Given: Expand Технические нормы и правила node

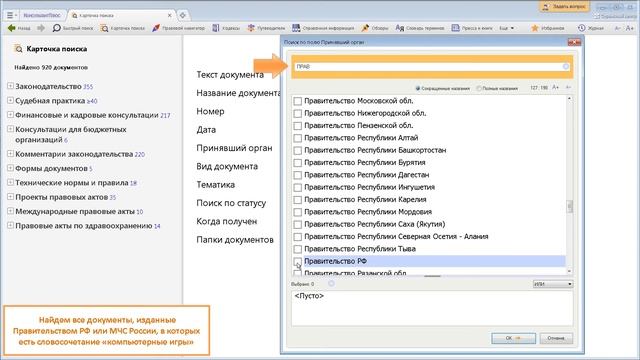Looking at the screenshot, I should (x=10, y=182).
